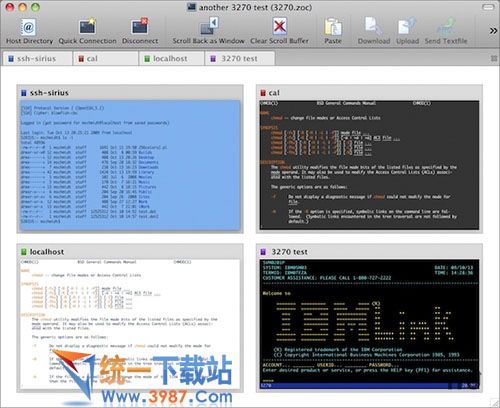Start a Quick Connection
This screenshot has width=500, height=408.
[x=87, y=32]
